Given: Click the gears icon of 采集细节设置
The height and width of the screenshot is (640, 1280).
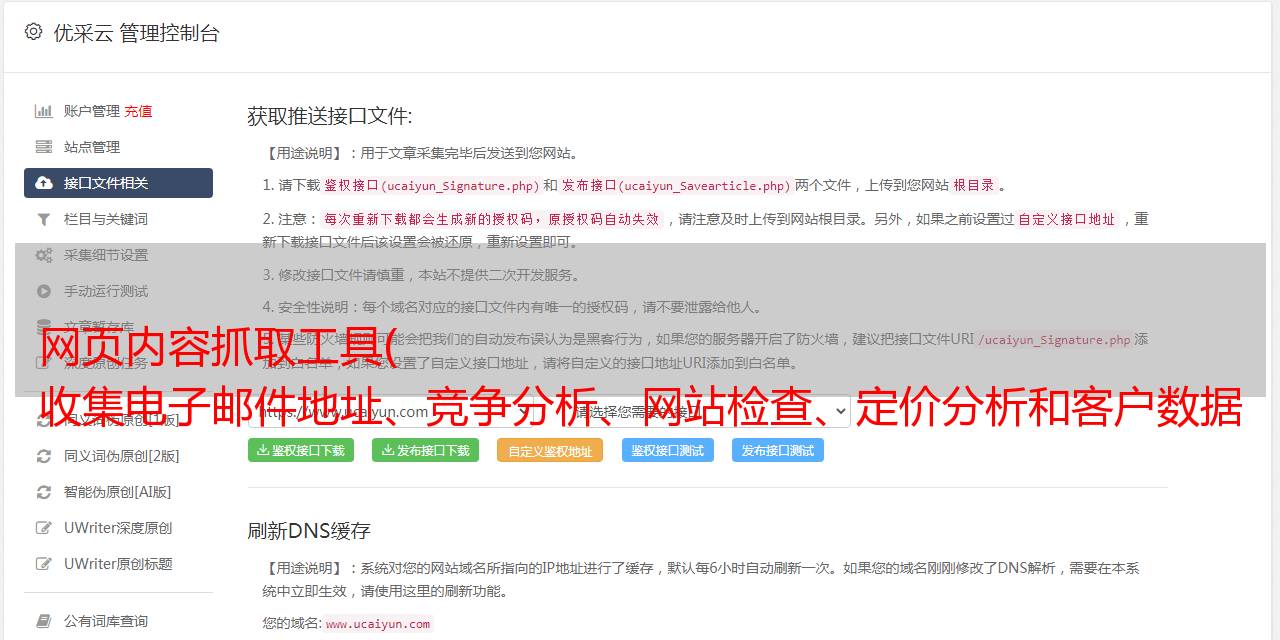Looking at the screenshot, I should [x=44, y=255].
